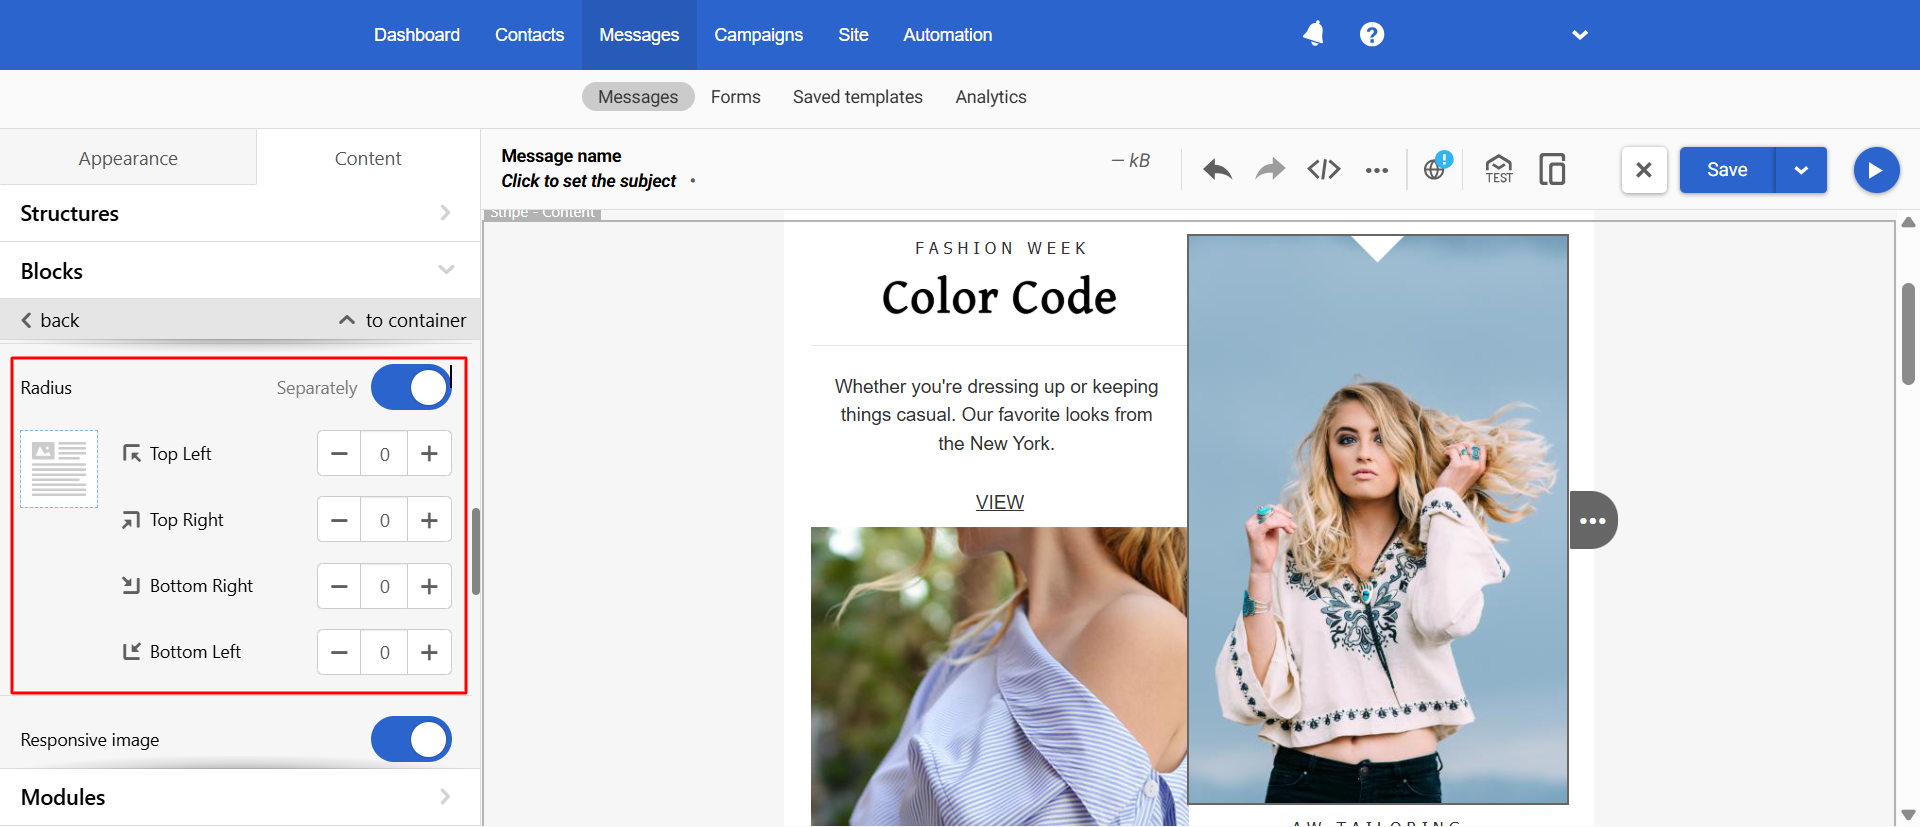Viewport: 1920px width, 827px height.
Task: Click the redo arrow icon
Action: [x=1270, y=170]
